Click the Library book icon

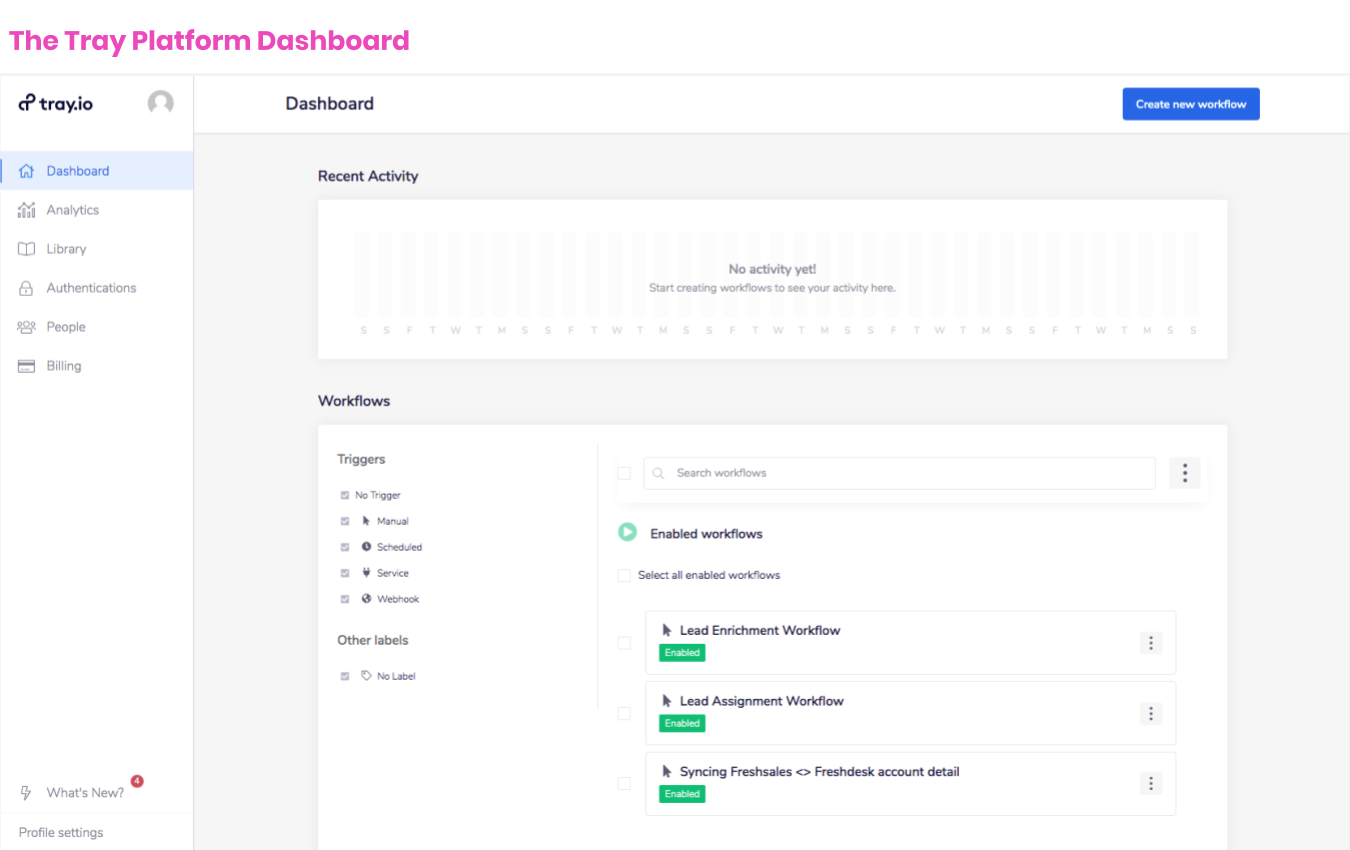click(27, 249)
